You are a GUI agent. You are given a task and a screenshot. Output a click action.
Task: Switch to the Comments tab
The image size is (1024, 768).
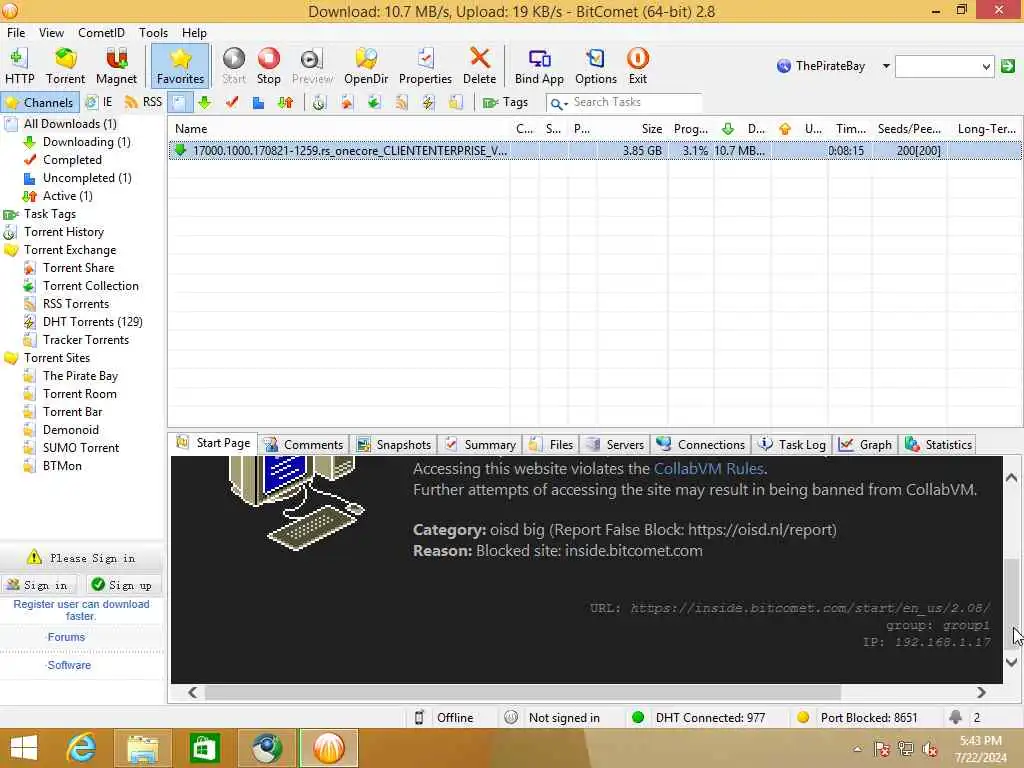[x=304, y=445]
